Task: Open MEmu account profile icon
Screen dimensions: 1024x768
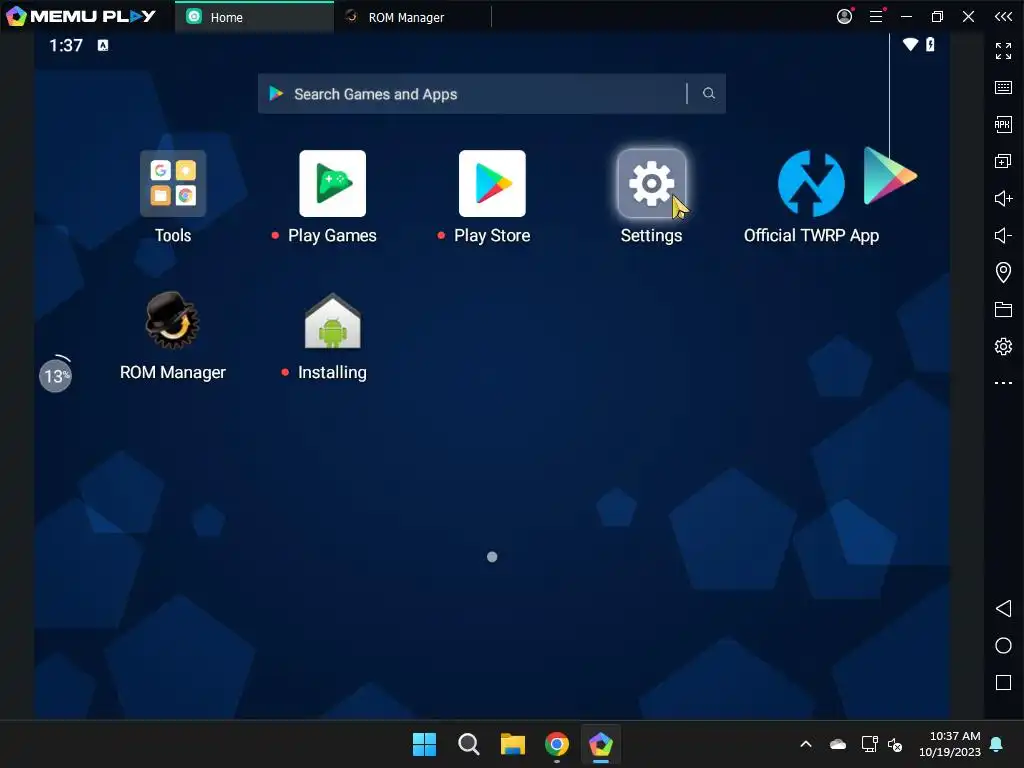Action: (844, 16)
